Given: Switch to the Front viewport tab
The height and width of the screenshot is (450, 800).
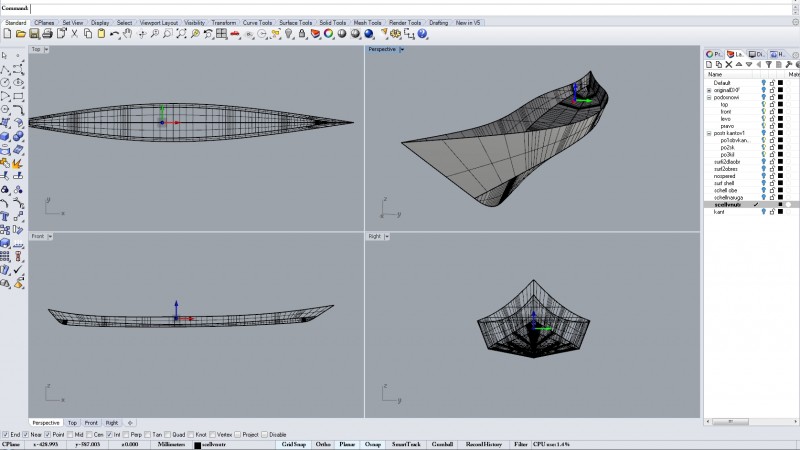Looking at the screenshot, I should [91, 423].
